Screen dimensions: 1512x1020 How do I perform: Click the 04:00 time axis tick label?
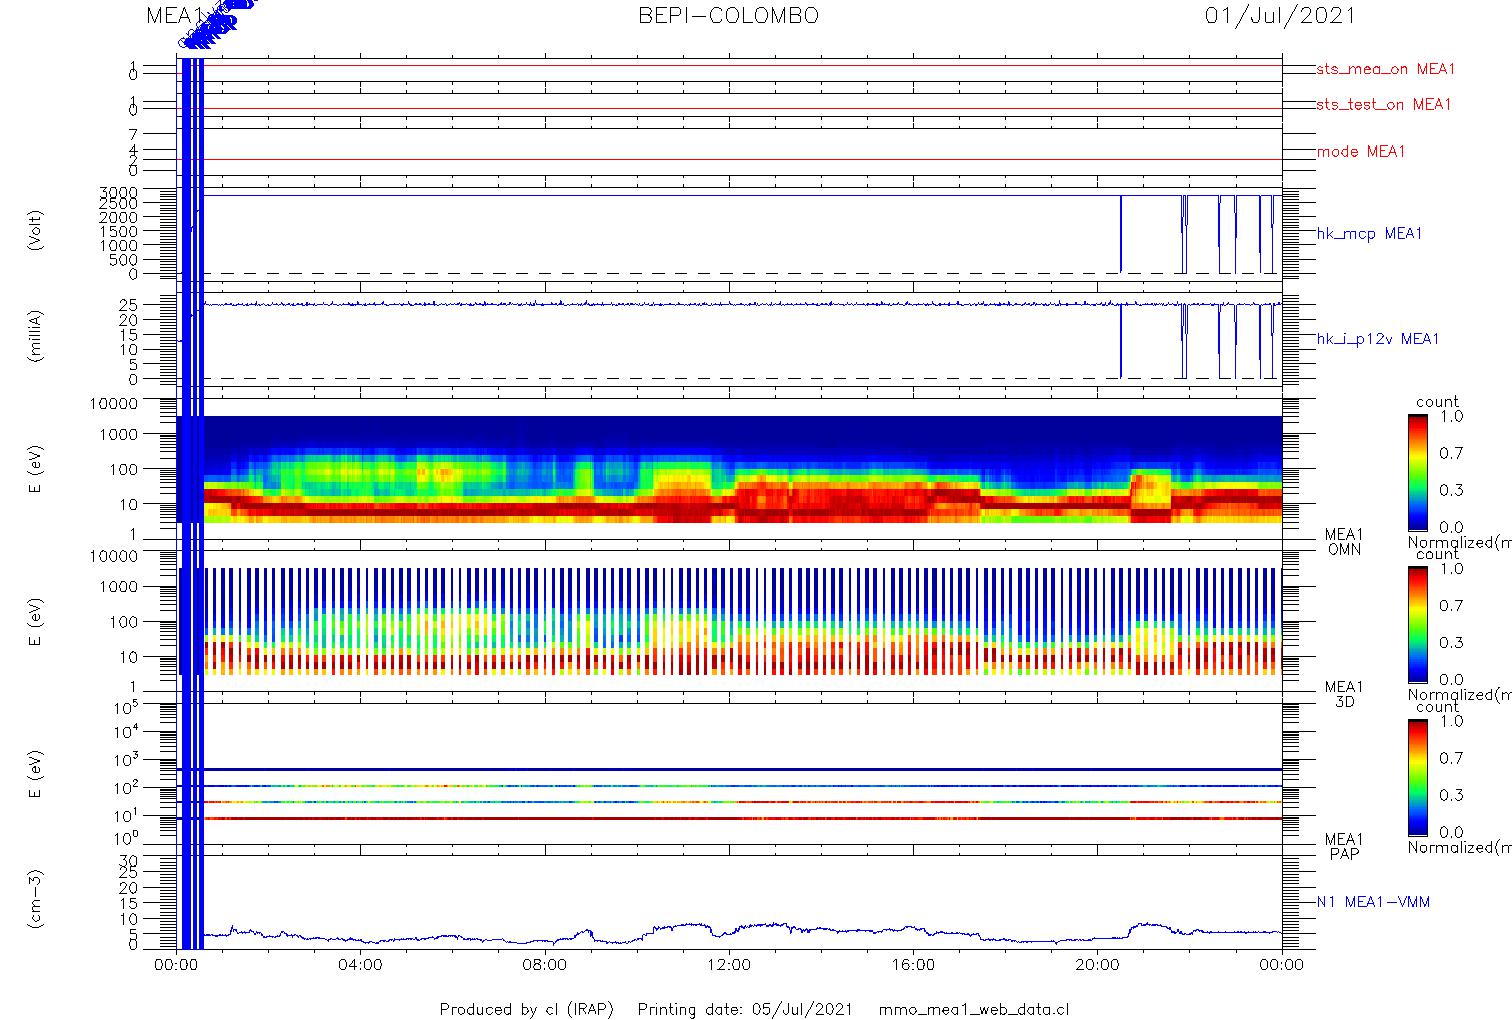[x=360, y=965]
